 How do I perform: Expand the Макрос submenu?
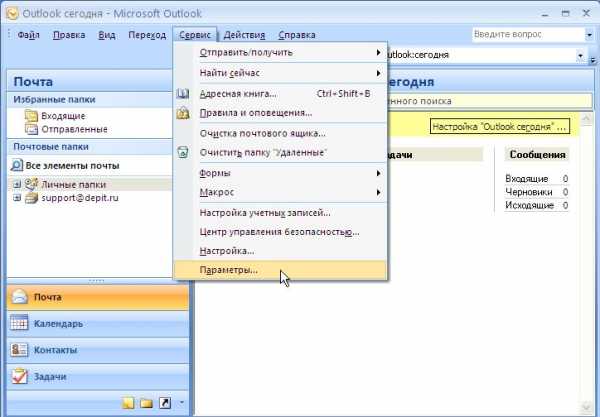click(x=280, y=192)
